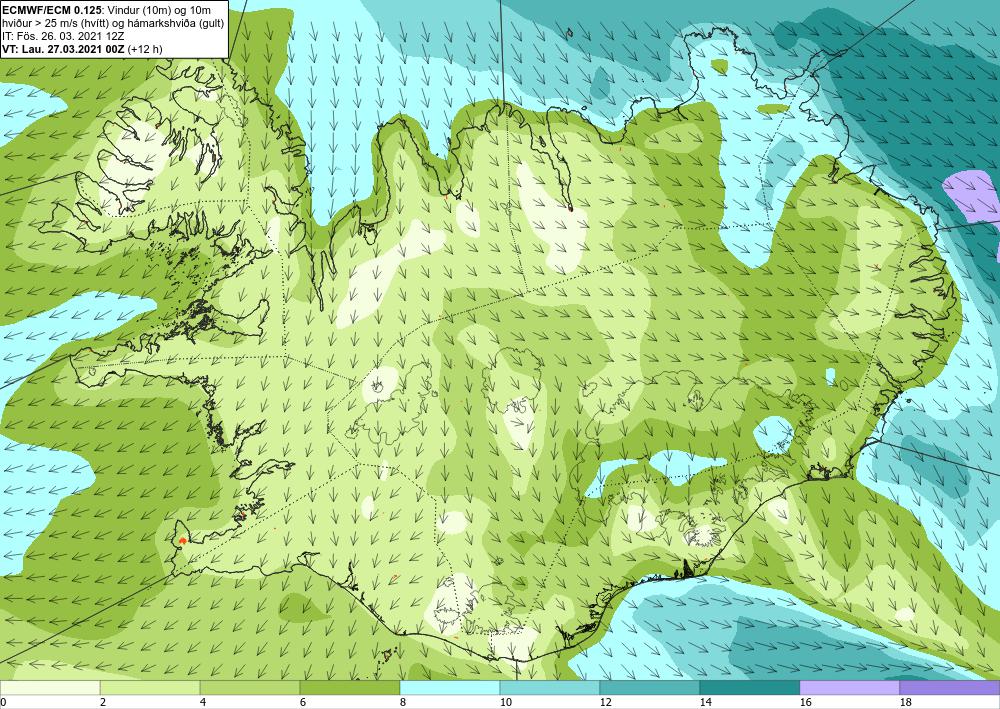
Task: Click the "ECMWF/ECM 0.125" model title text
Action: pos(51,11)
